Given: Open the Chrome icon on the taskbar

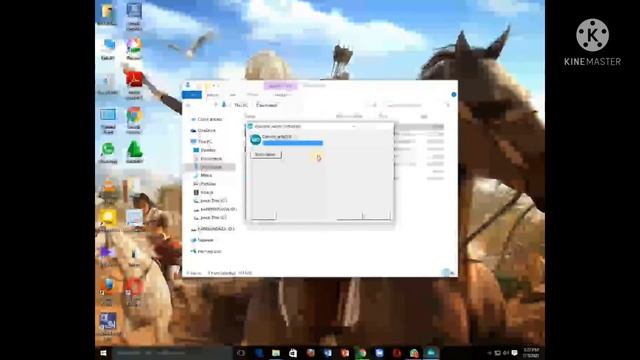Looking at the screenshot, I should click(362, 353).
